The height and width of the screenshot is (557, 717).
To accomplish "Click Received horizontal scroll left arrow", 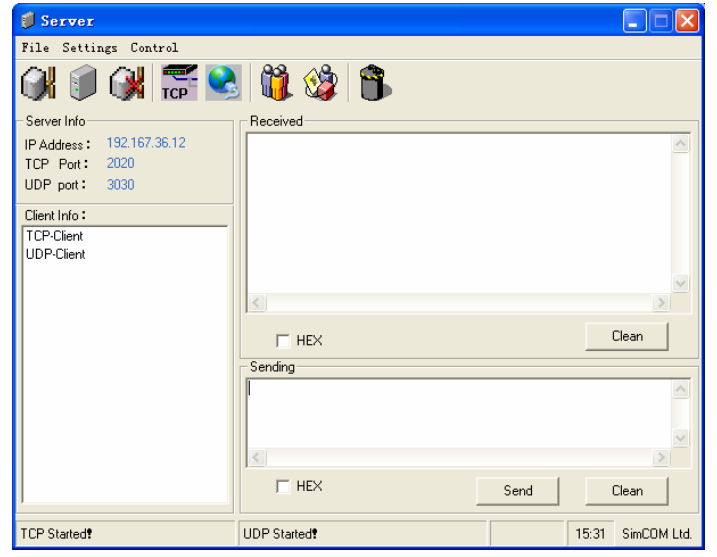I will tap(257, 303).
